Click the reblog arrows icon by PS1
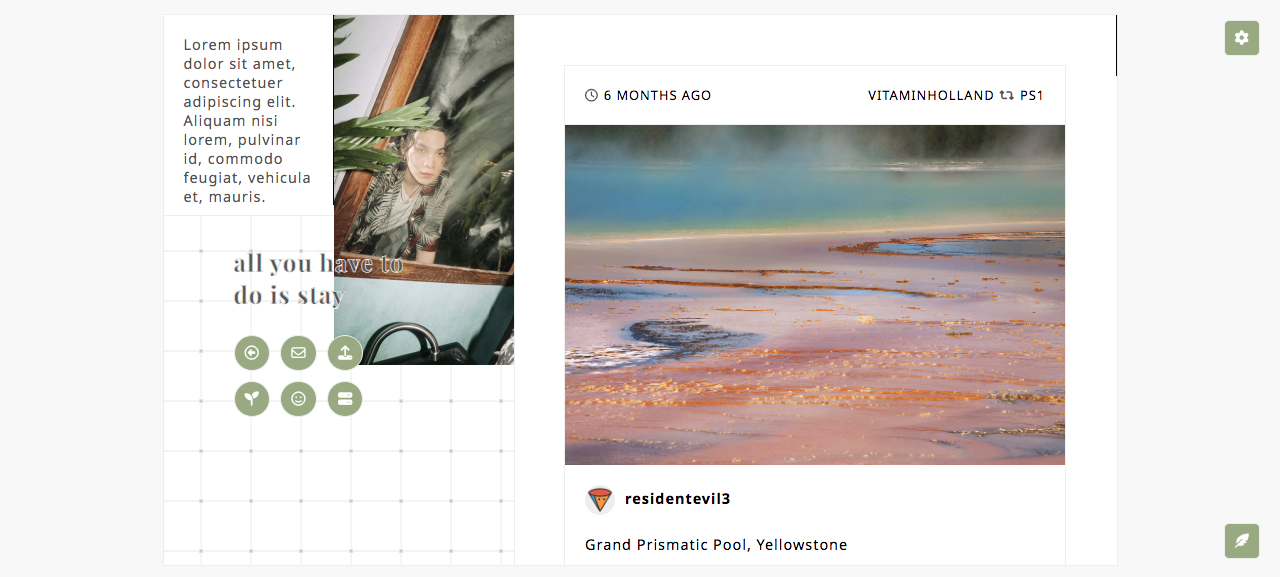Image resolution: width=1280 pixels, height=577 pixels. (x=1006, y=96)
